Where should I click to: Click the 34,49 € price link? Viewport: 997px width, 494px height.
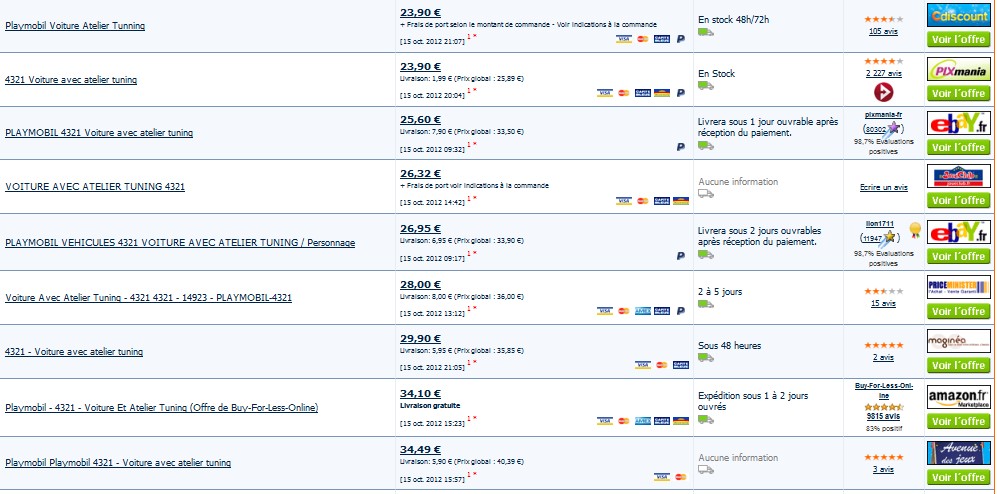coord(420,449)
